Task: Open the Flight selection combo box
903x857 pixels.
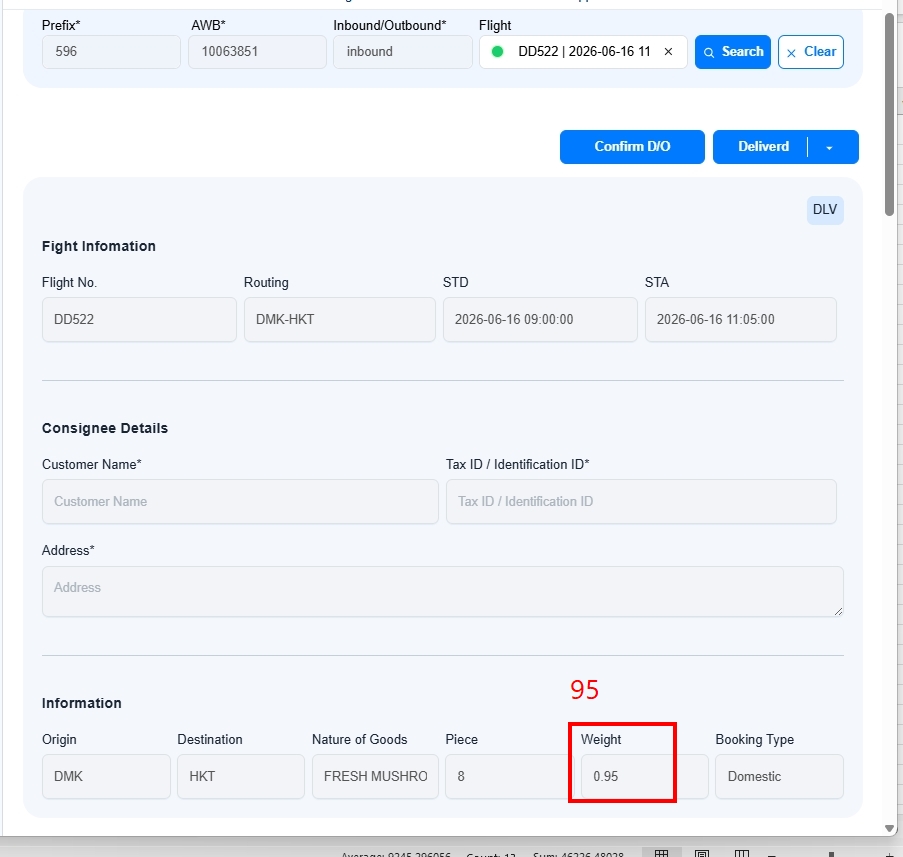Action: [583, 52]
